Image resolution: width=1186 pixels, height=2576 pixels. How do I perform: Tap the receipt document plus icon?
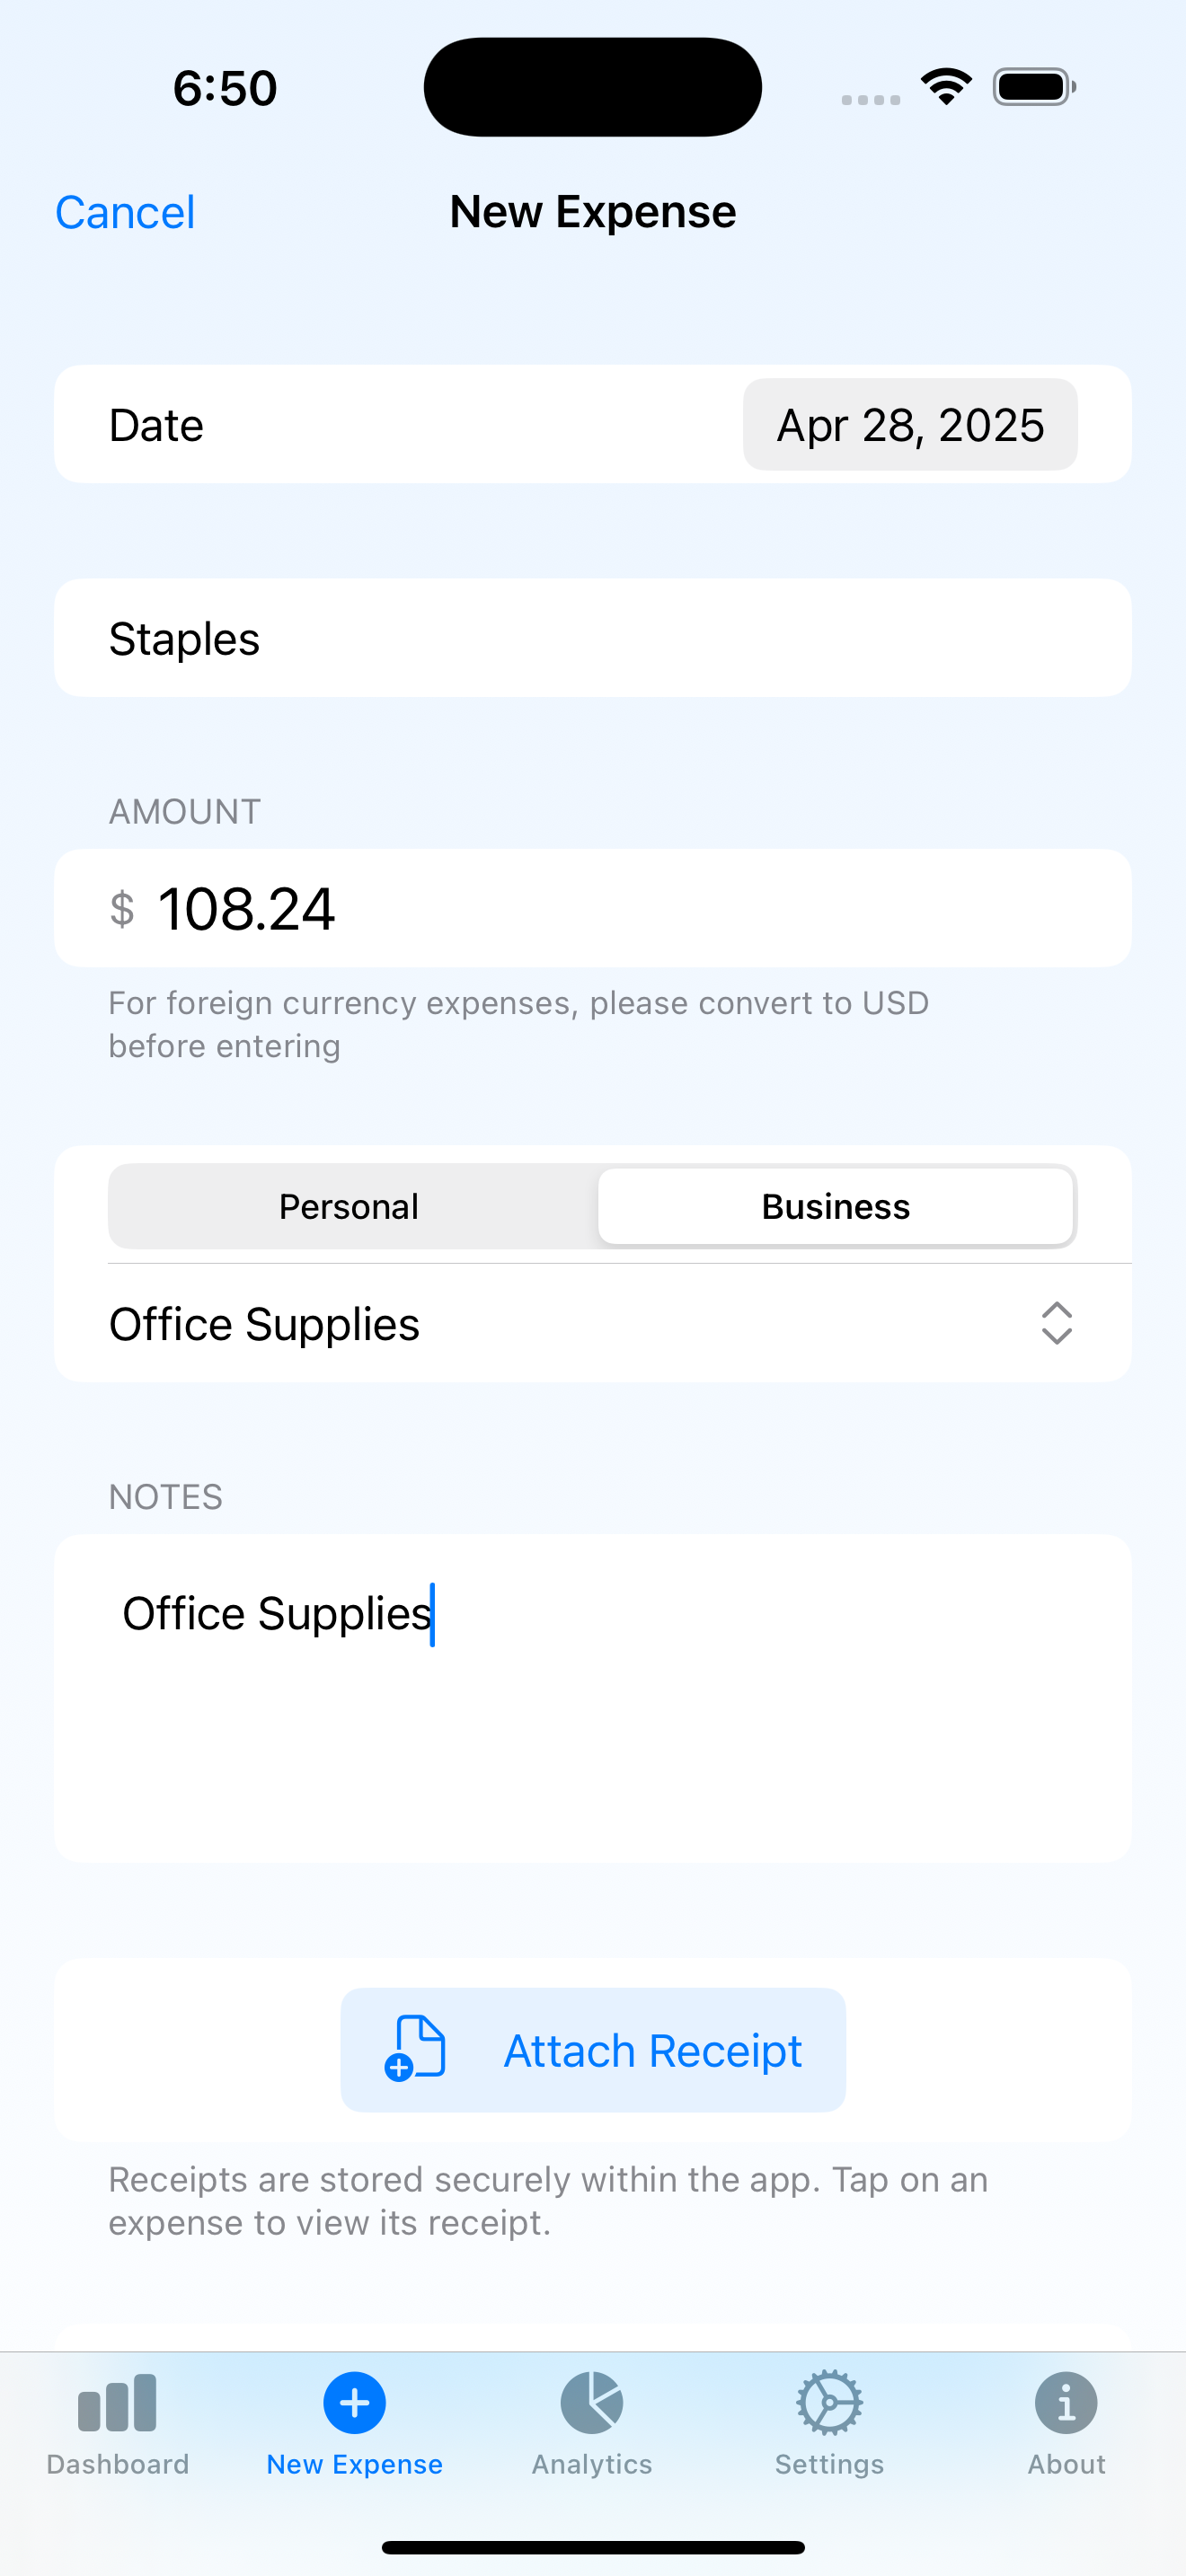coord(415,2049)
